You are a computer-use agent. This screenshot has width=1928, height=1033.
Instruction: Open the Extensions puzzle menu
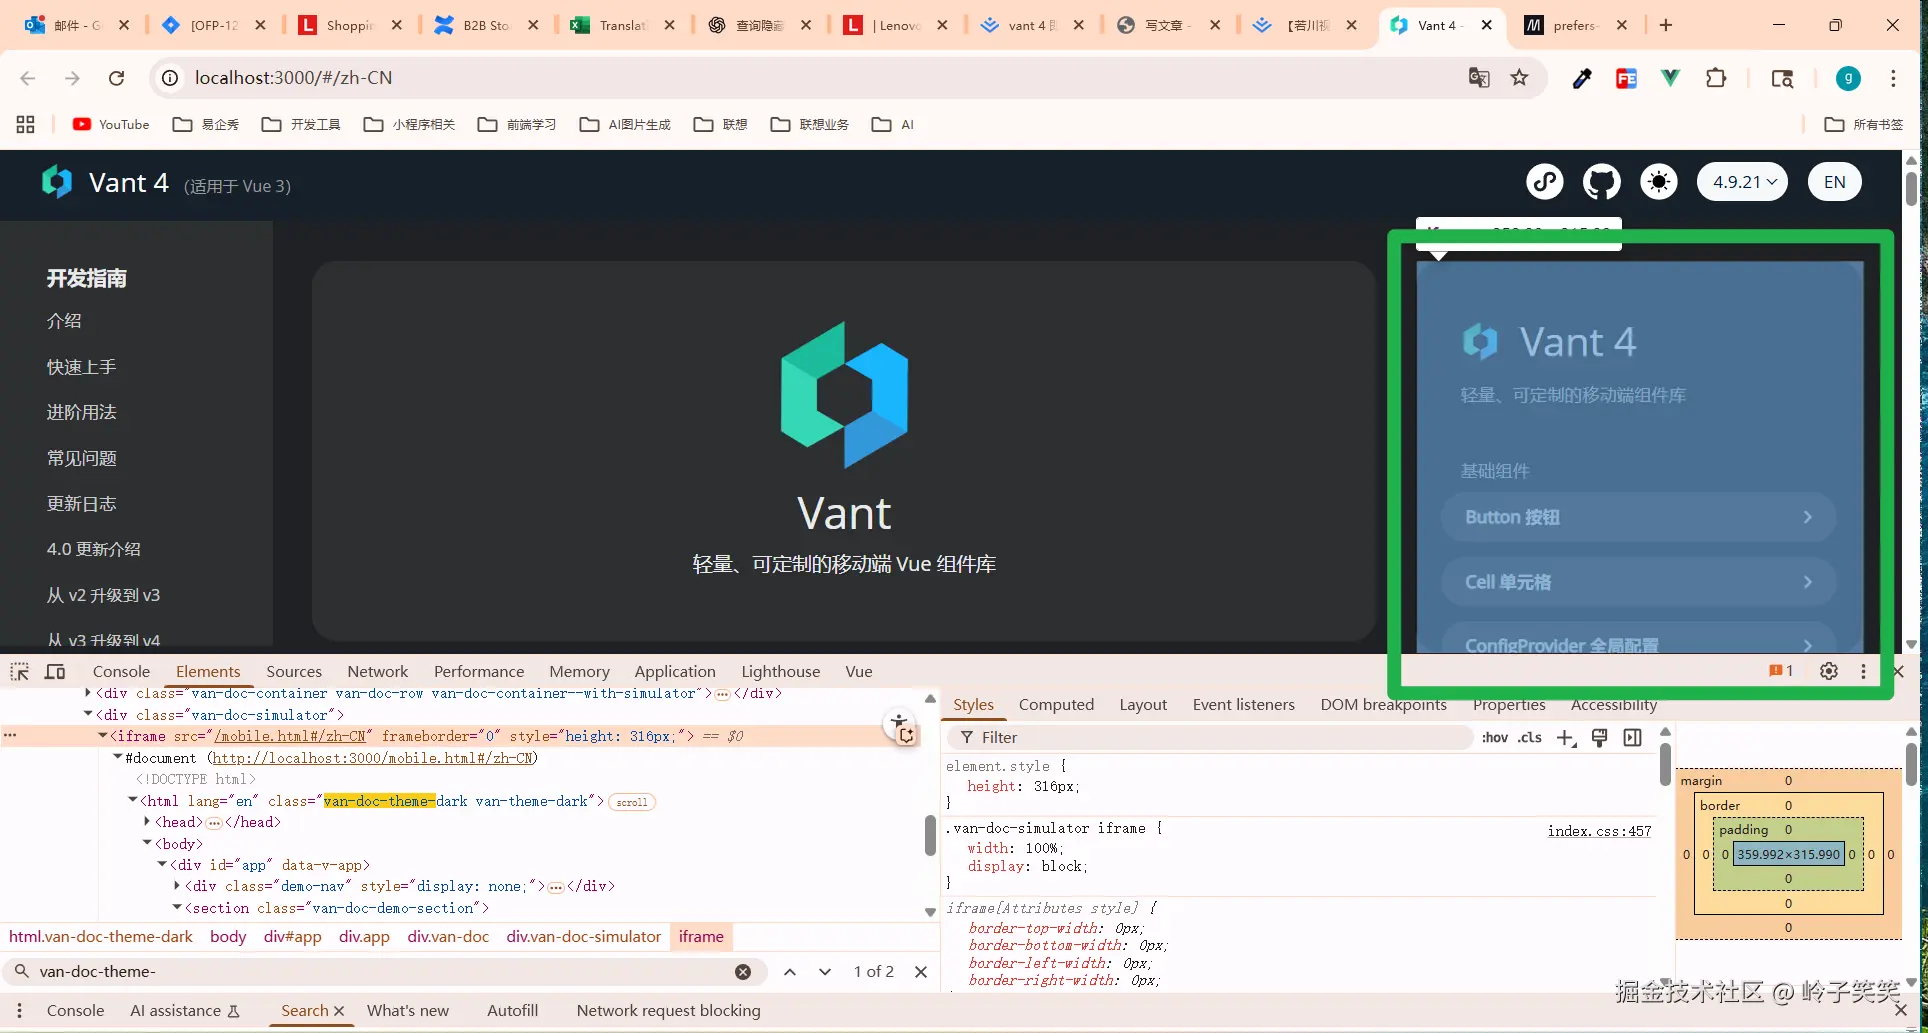1716,78
